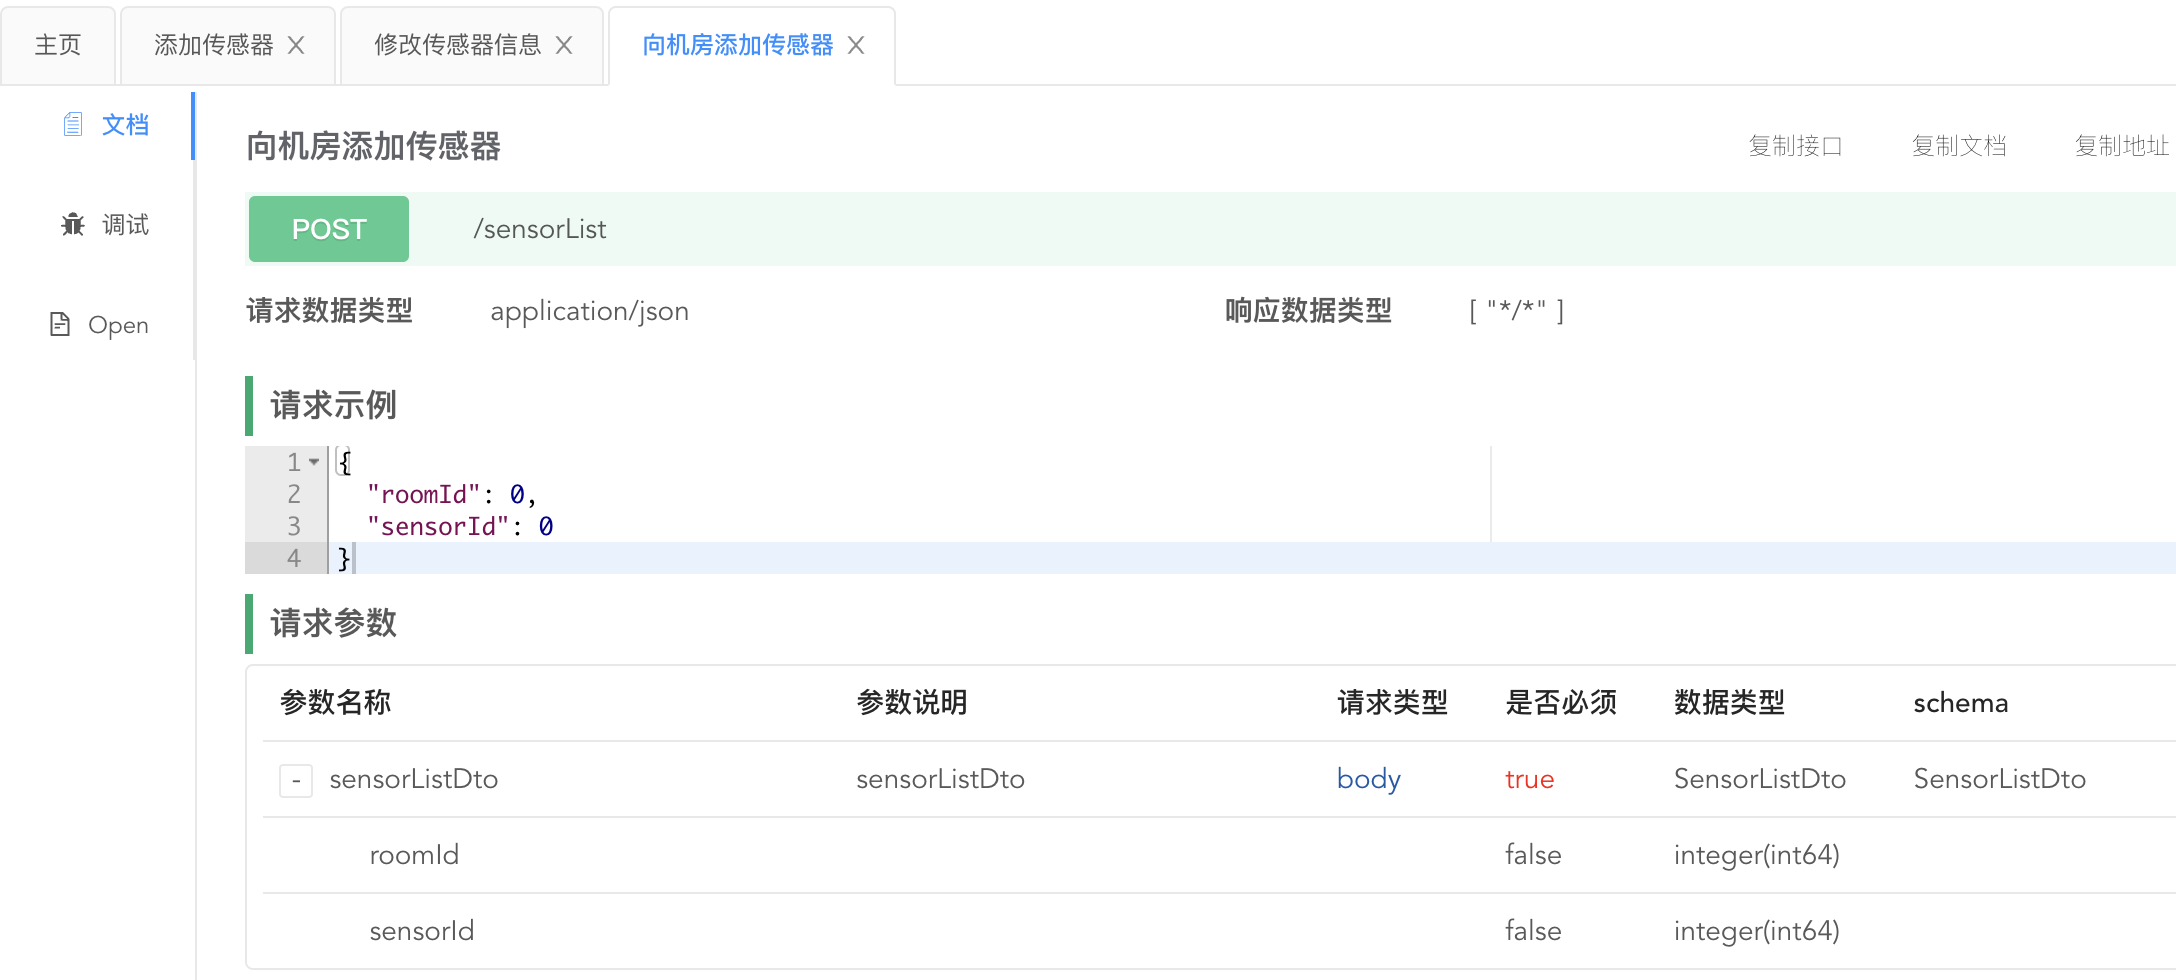Image resolution: width=2176 pixels, height=980 pixels.
Task: Open the 添加传感器 tab
Action: tap(213, 45)
